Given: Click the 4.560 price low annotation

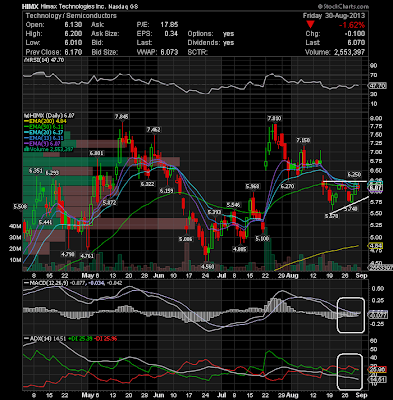Looking at the screenshot, I should tap(208, 267).
